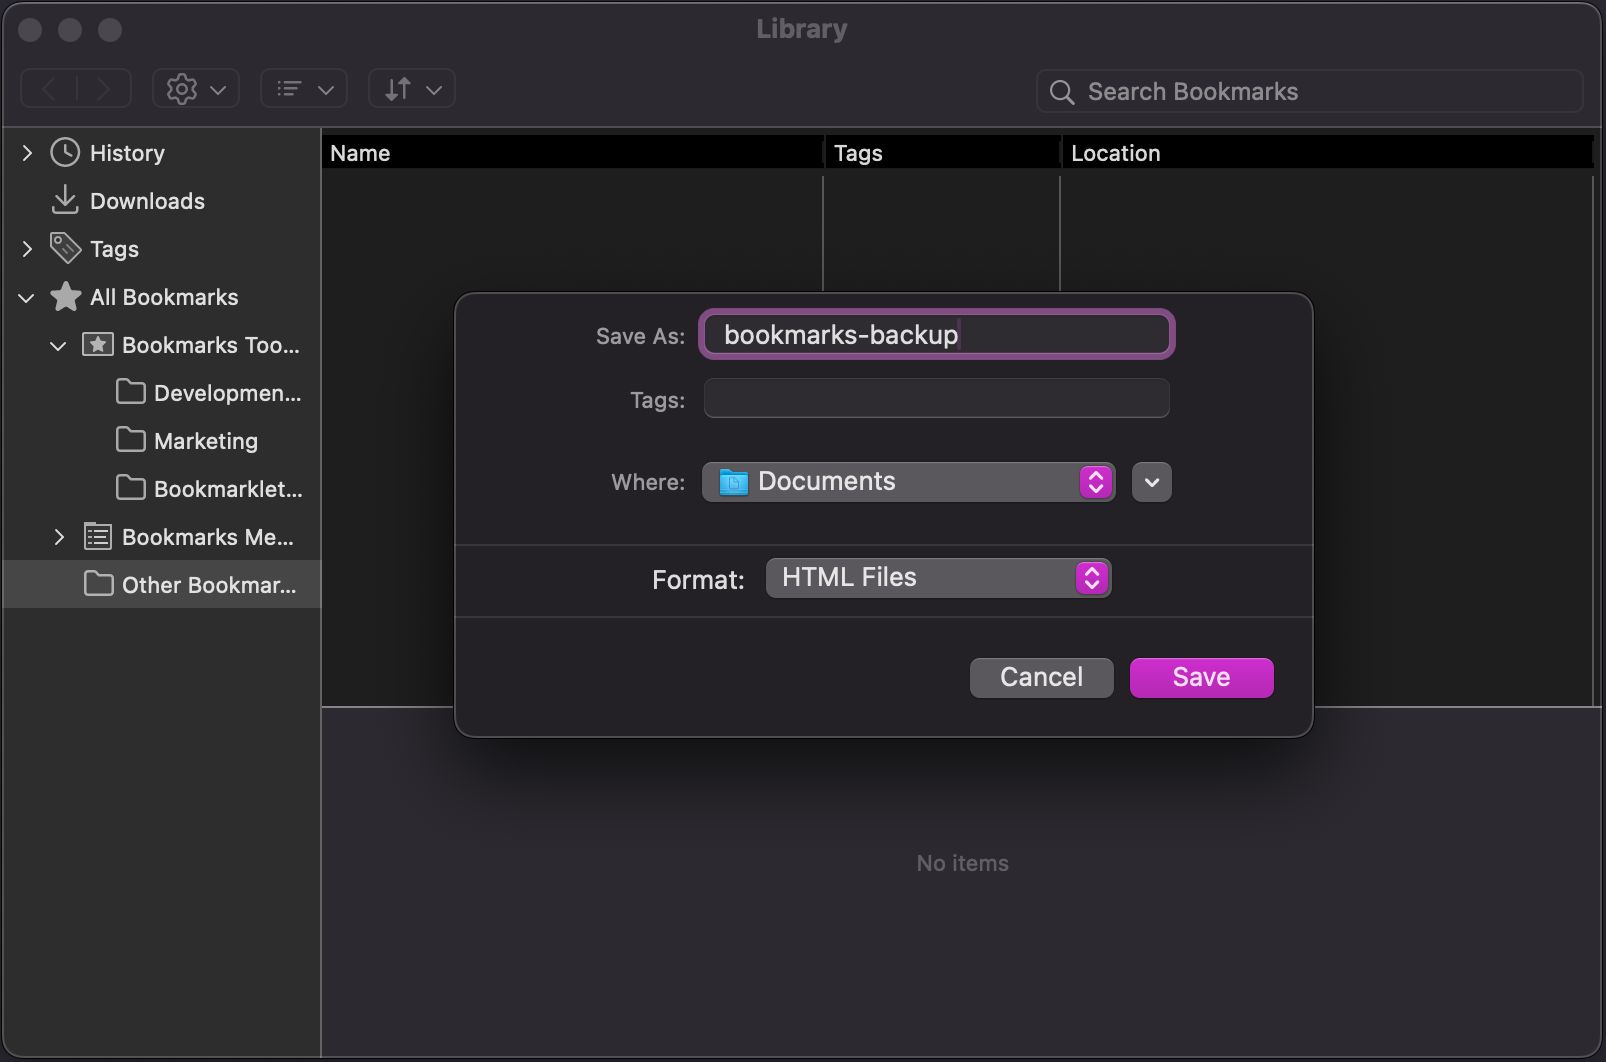Click the Bookmarks Menu list icon
The image size is (1606, 1062).
[x=97, y=536]
